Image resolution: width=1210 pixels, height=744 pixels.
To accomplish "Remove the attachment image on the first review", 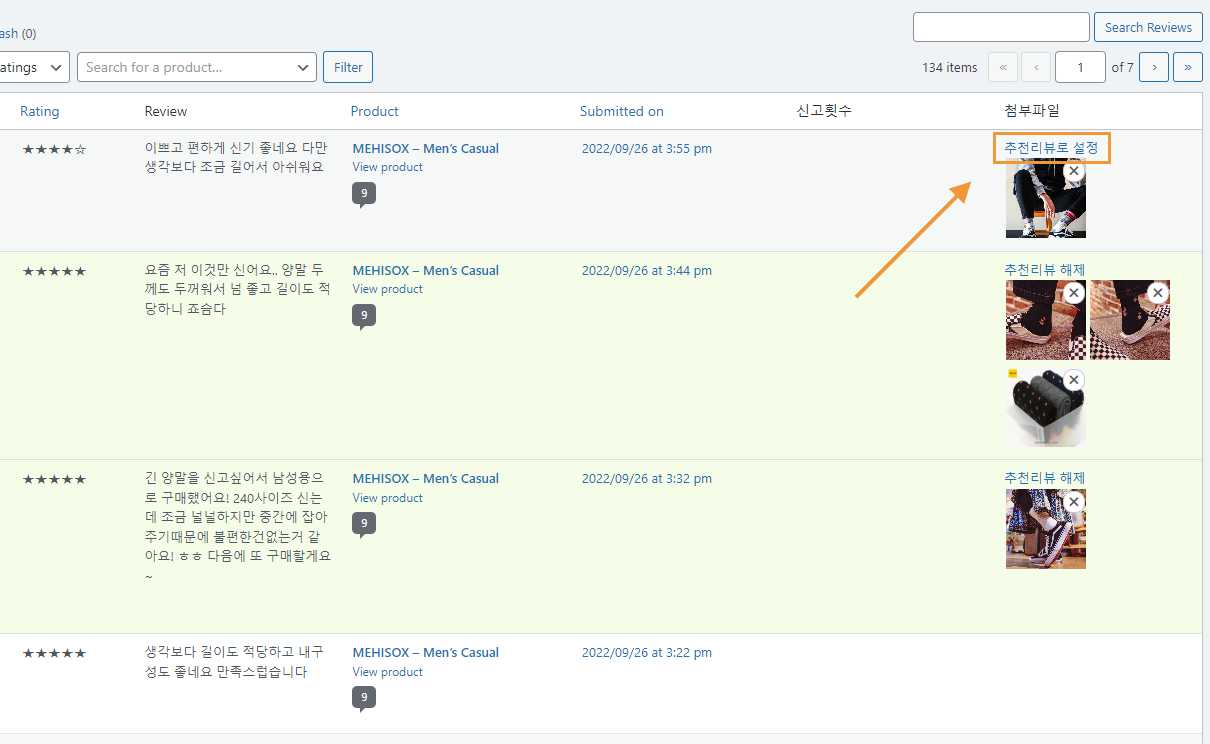I will coord(1074,171).
